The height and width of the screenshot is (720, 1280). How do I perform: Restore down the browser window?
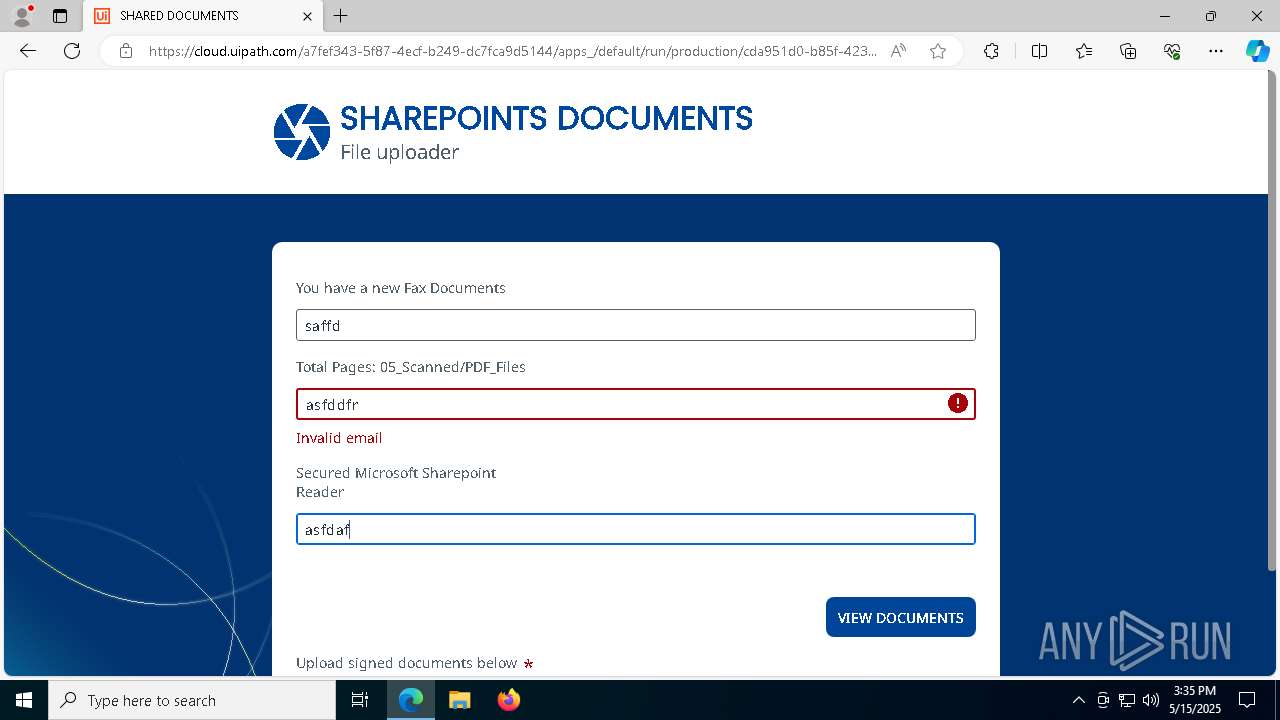point(1211,16)
